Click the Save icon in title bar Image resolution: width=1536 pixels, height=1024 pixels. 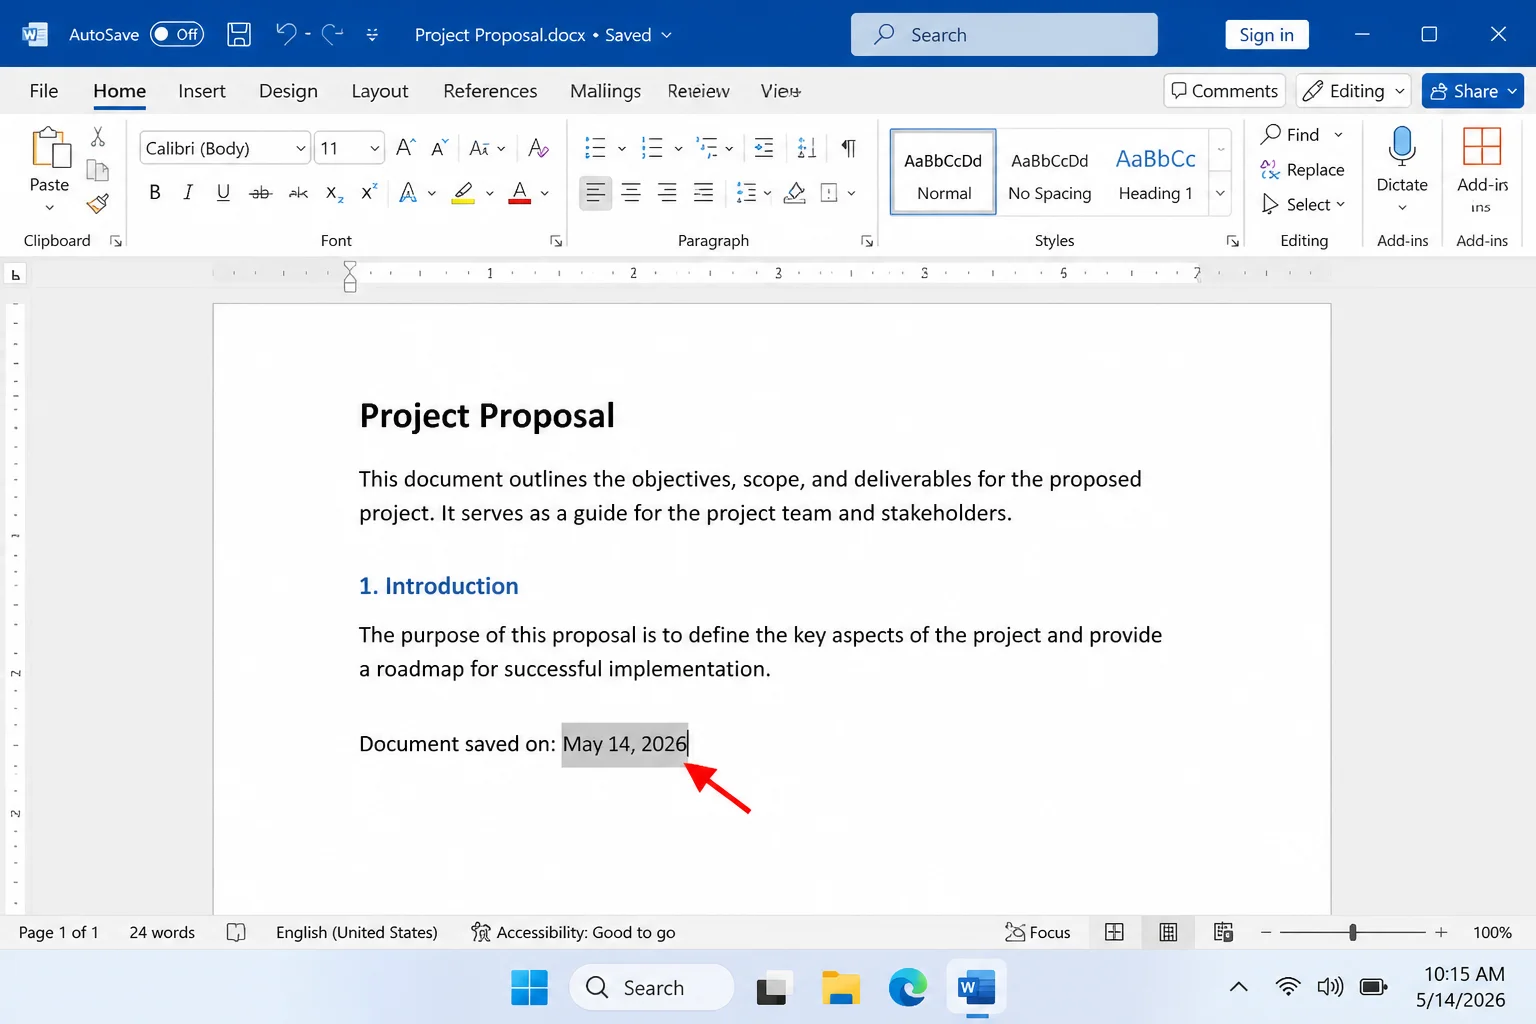(239, 35)
